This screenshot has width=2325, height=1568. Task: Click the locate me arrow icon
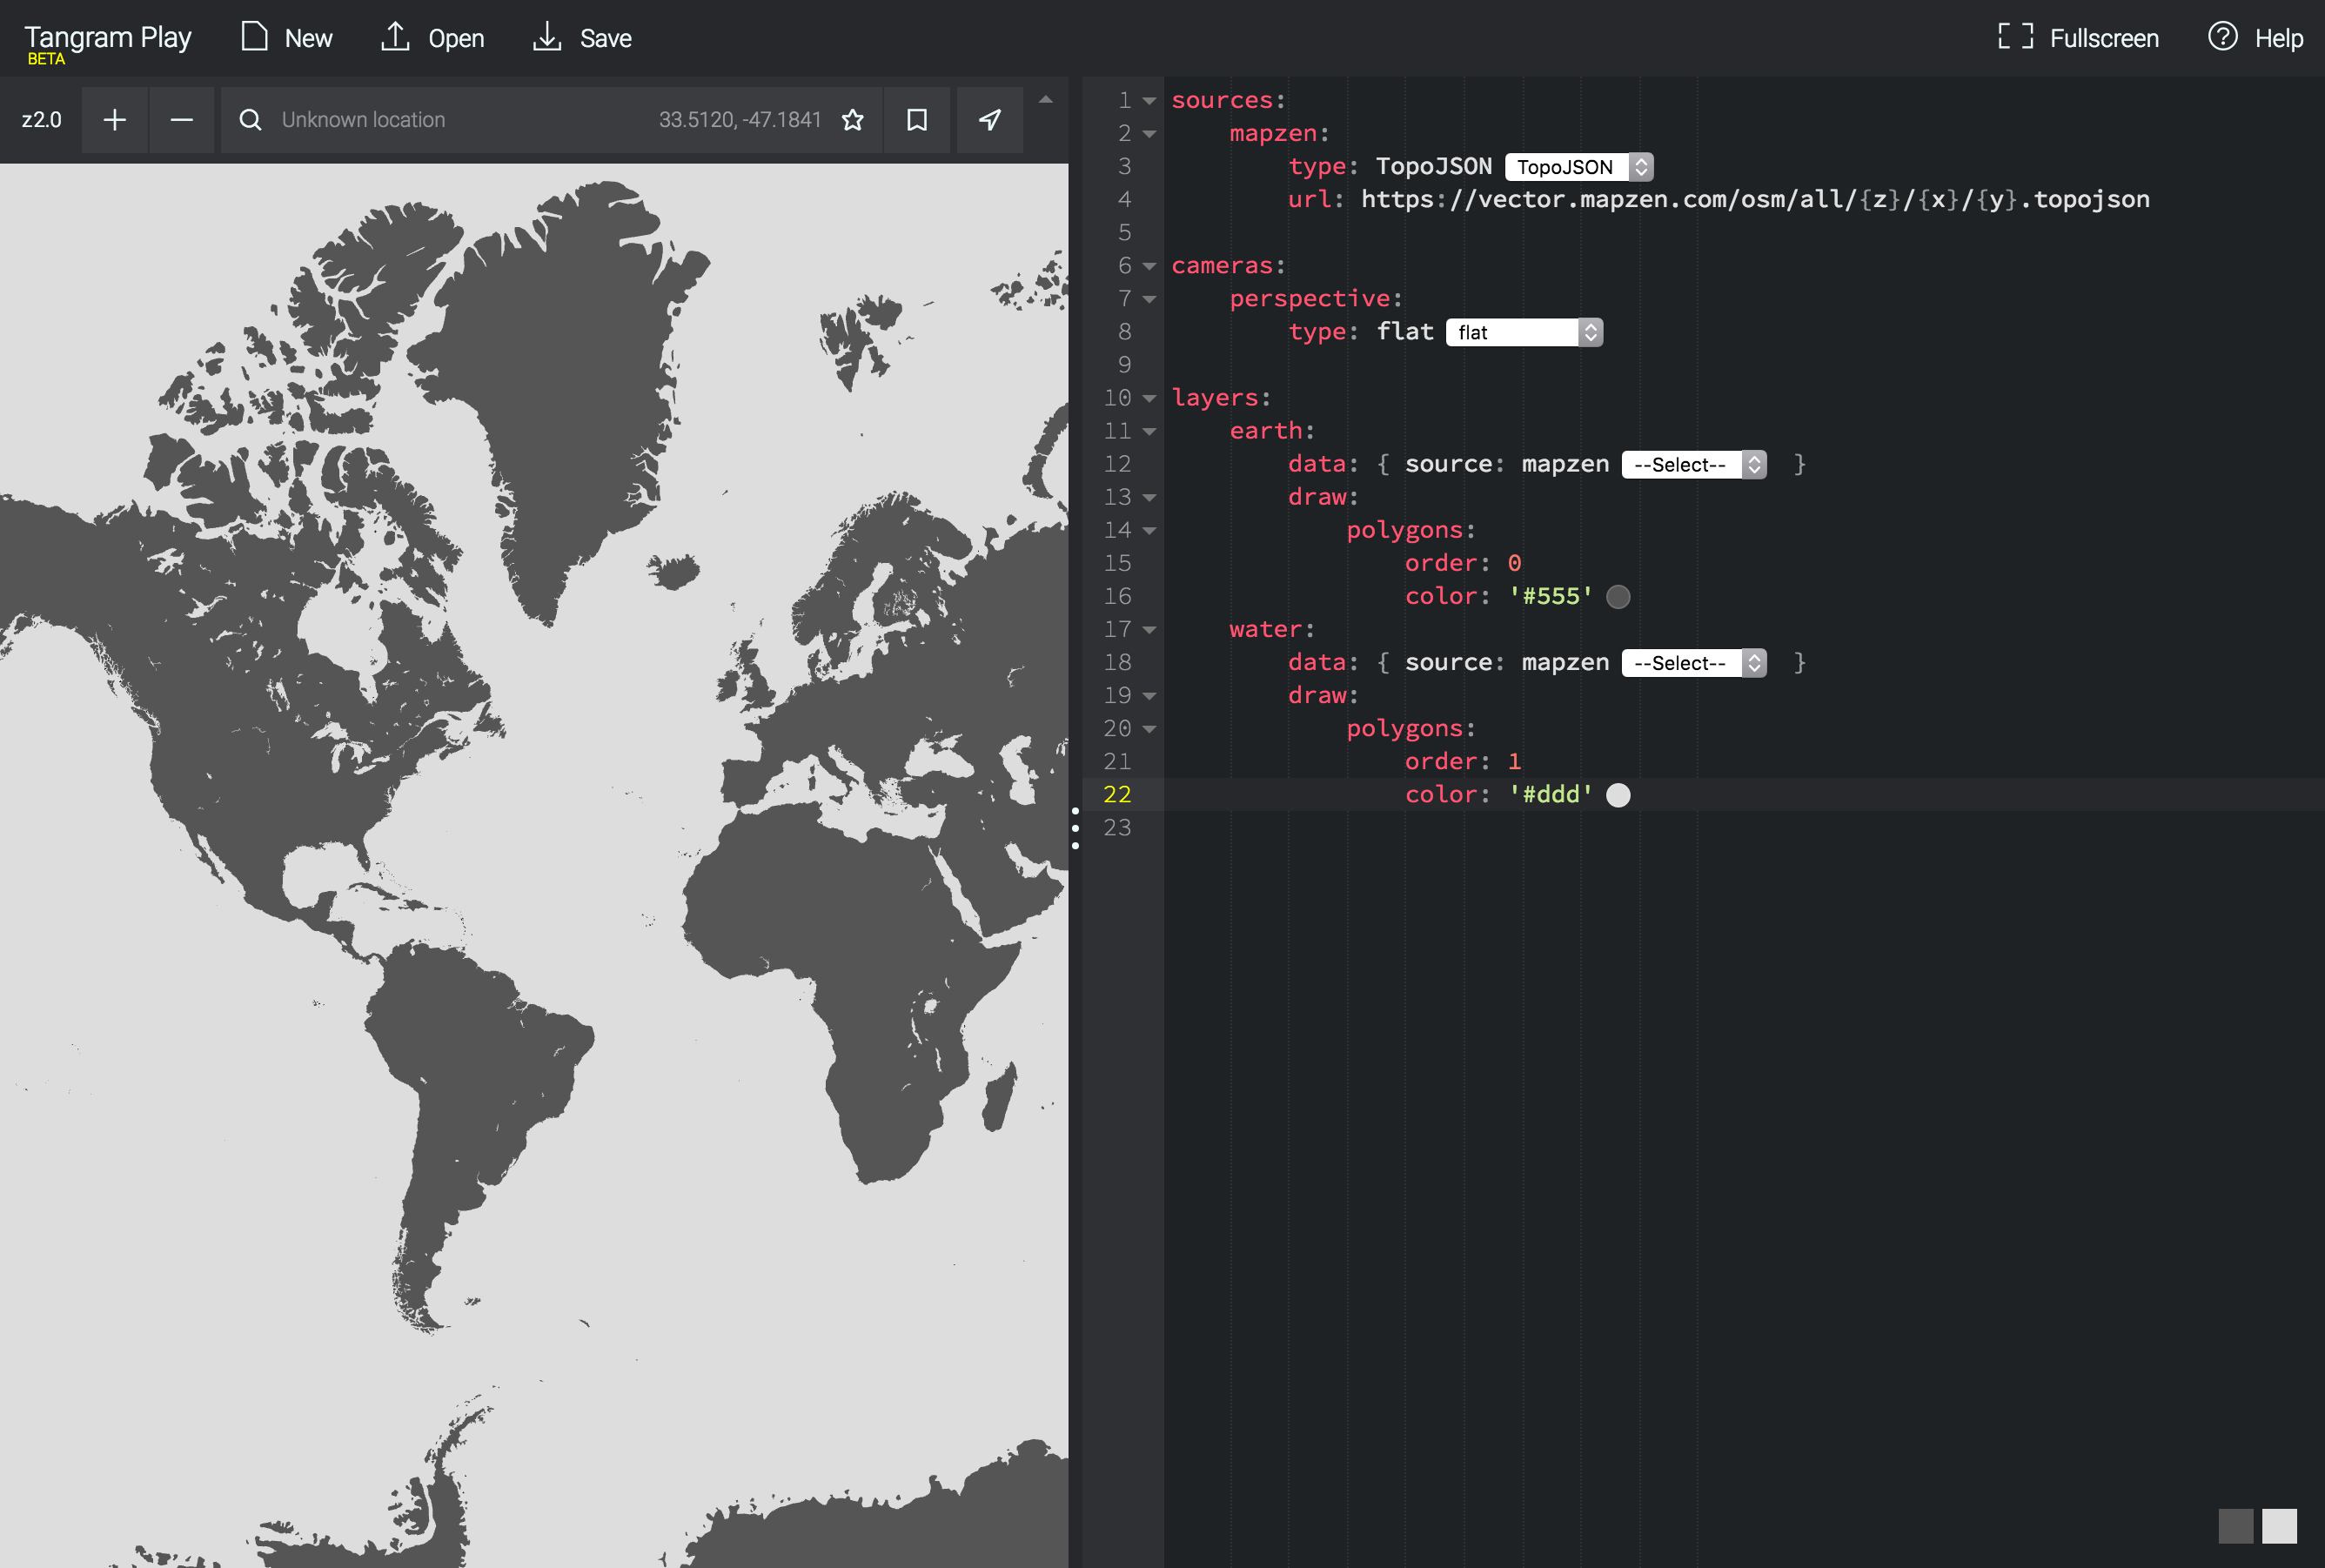(x=989, y=120)
